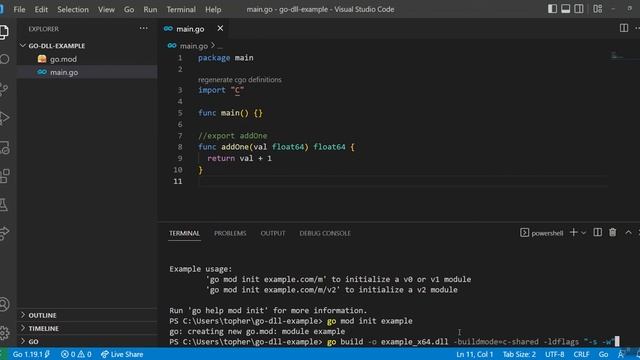Open the View menu

106,9
